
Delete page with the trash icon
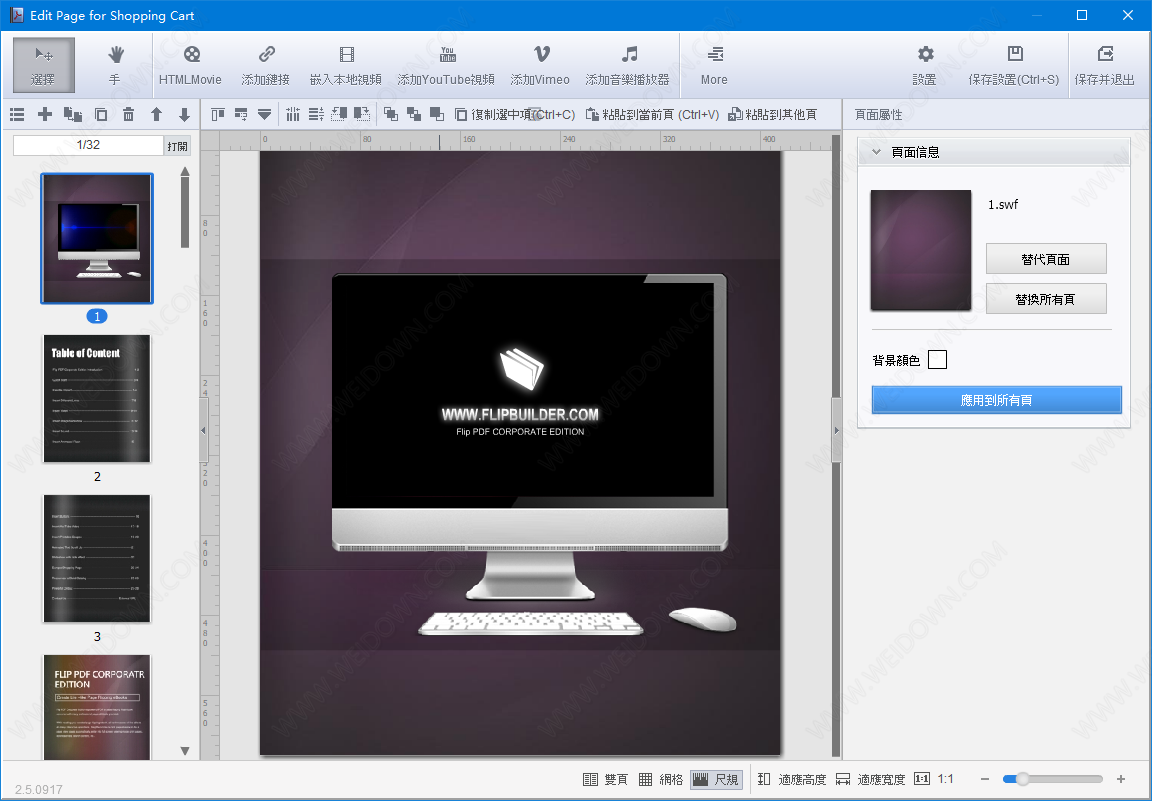129,115
